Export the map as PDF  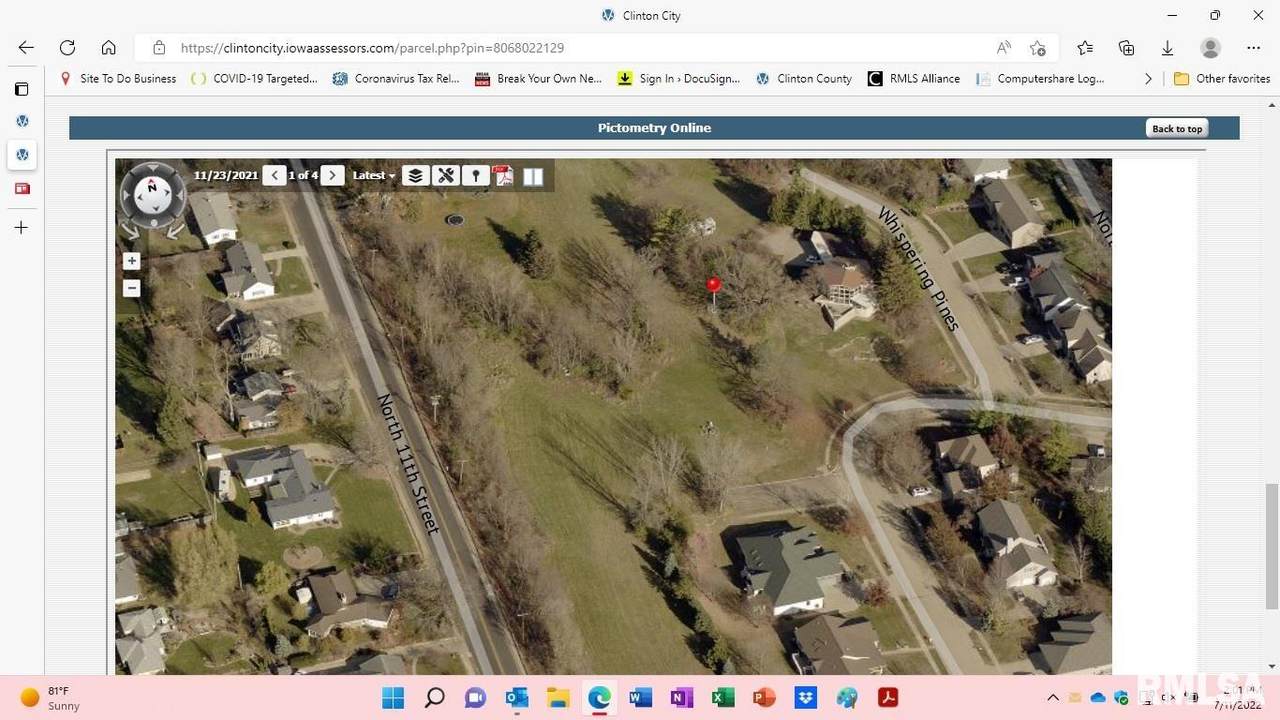[x=503, y=176]
